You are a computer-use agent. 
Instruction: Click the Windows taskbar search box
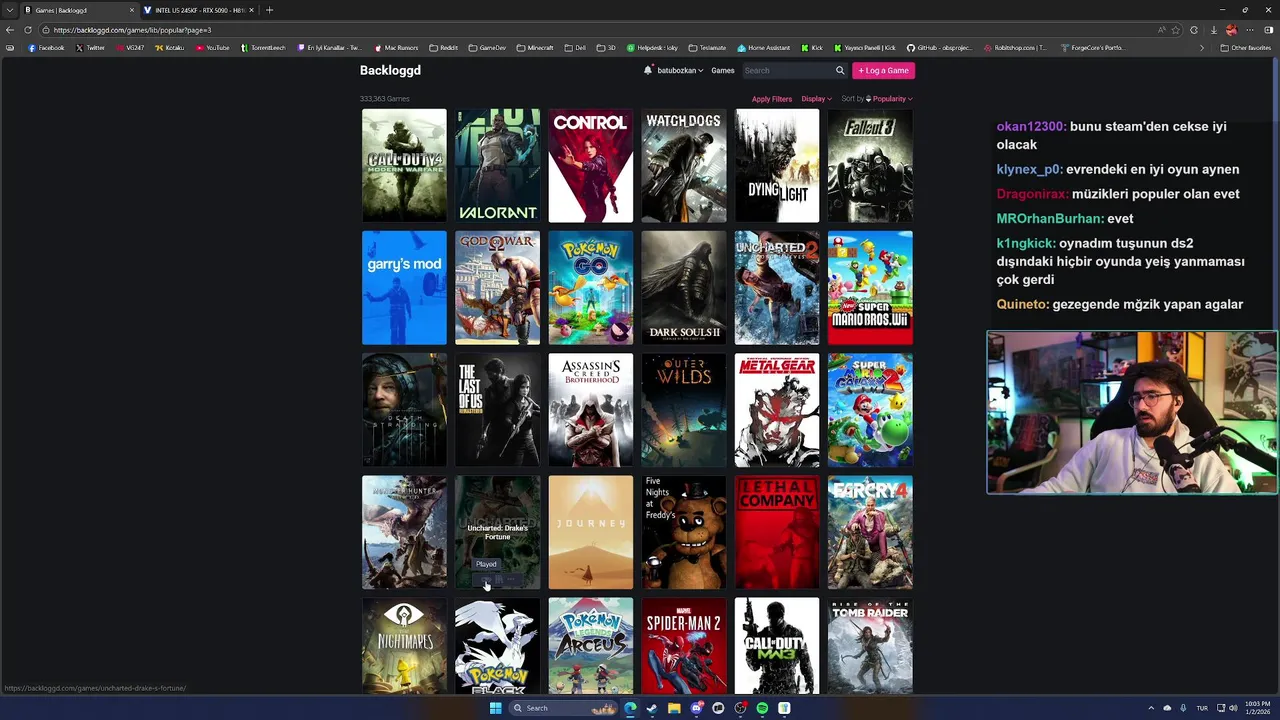pyautogui.click(x=563, y=708)
